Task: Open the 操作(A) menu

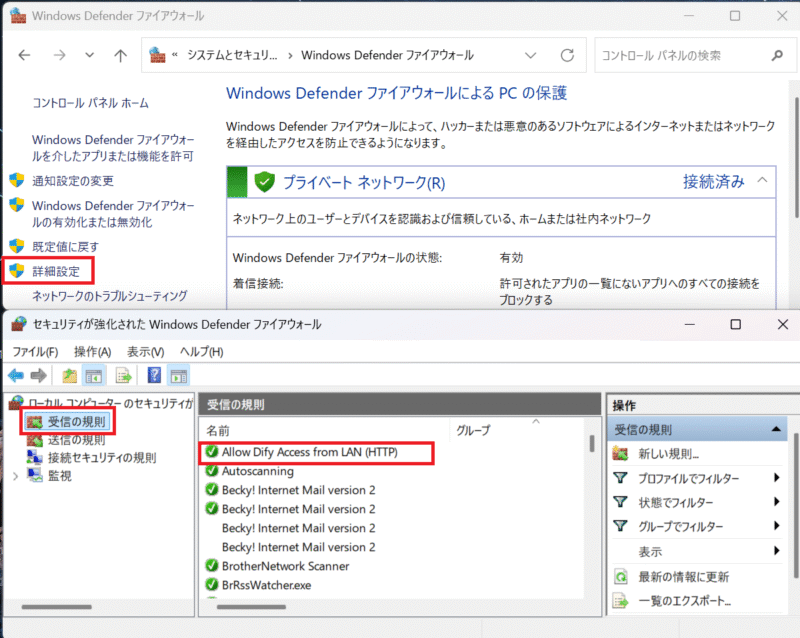Action: (x=92, y=352)
